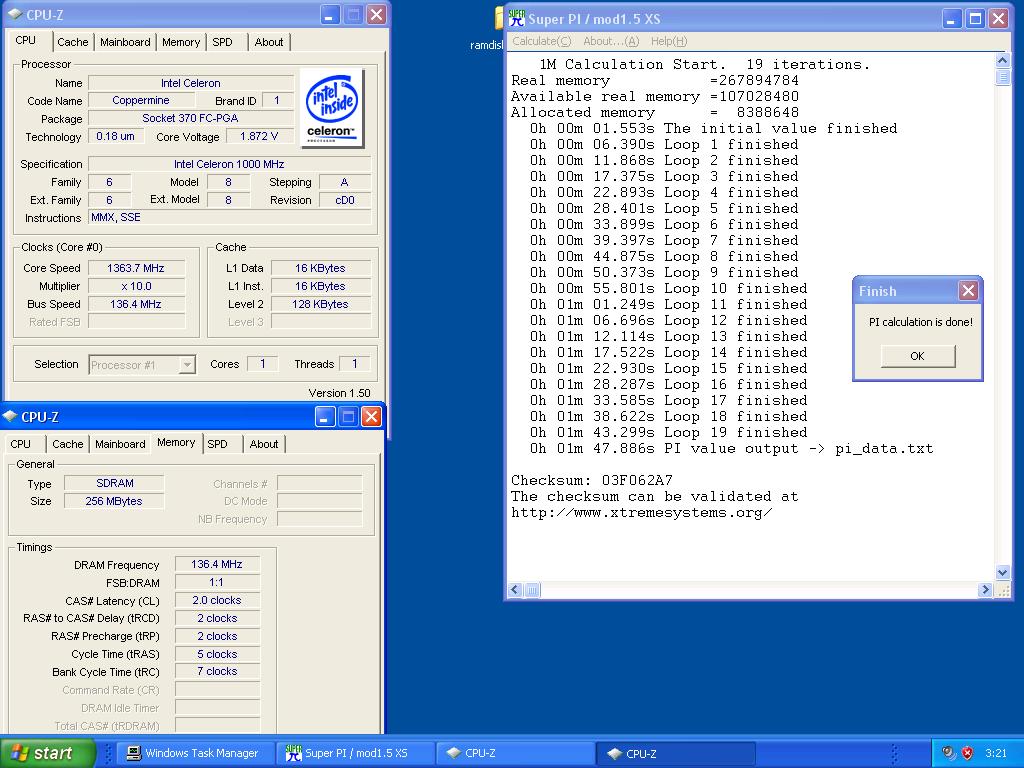The image size is (1024, 768).
Task: Click the Socket 370 FC-PGA package field
Action: (x=191, y=118)
